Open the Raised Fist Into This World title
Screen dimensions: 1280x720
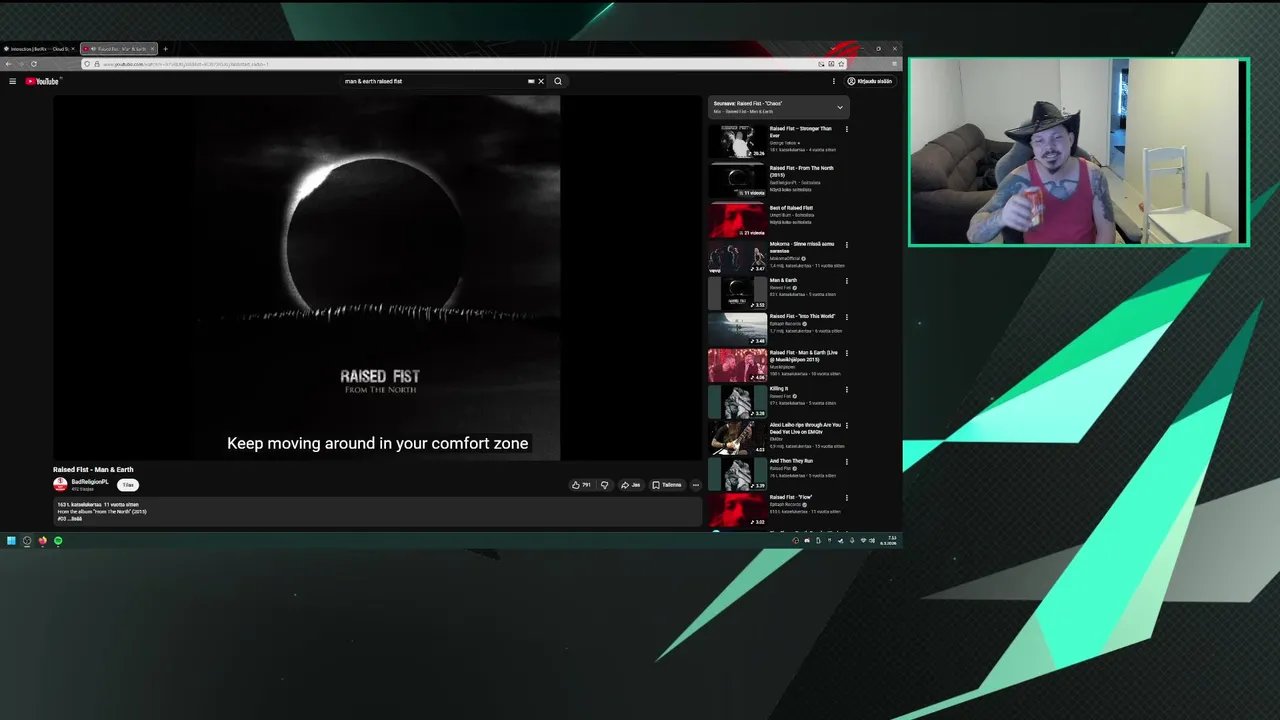coord(802,316)
